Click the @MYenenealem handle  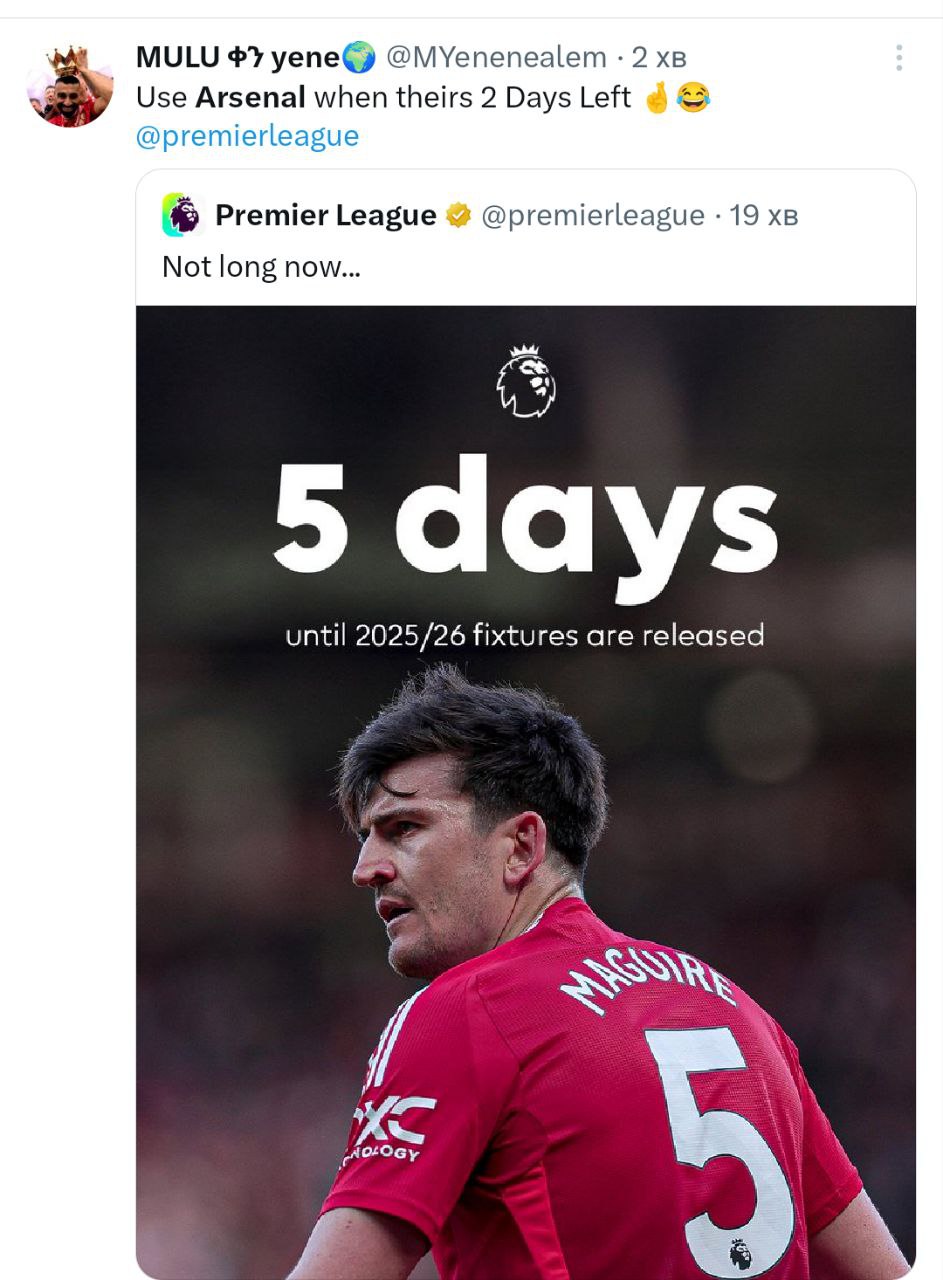(x=495, y=58)
